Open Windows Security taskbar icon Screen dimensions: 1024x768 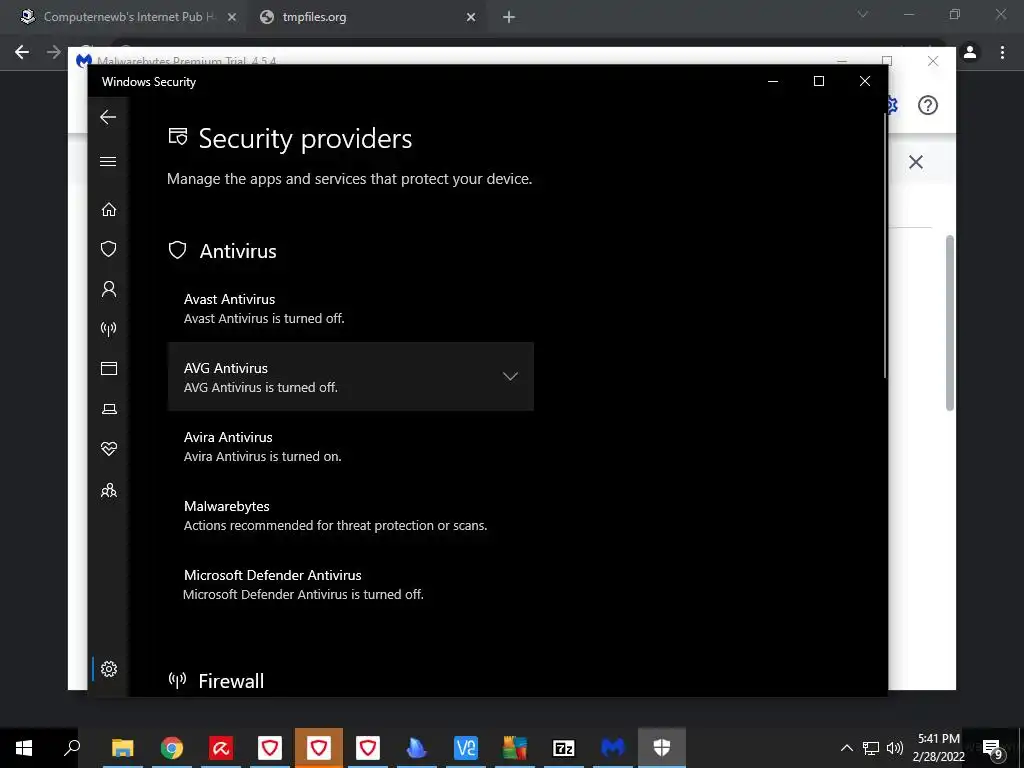tap(662, 748)
